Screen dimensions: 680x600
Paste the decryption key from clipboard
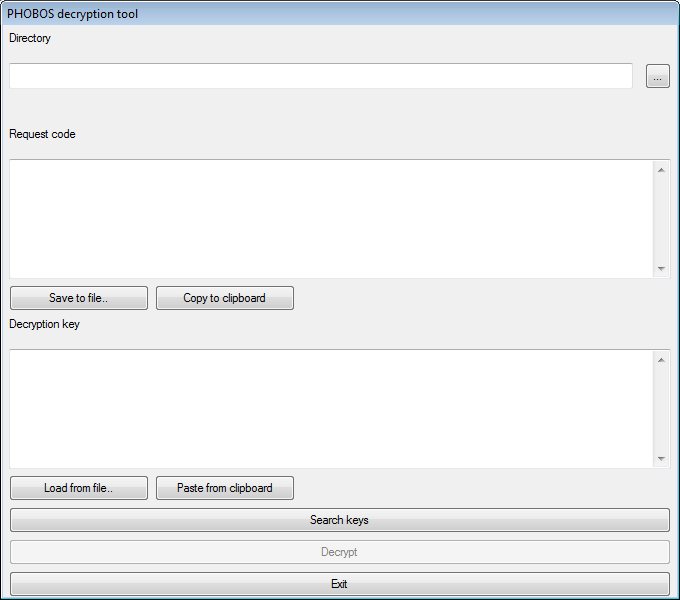225,488
